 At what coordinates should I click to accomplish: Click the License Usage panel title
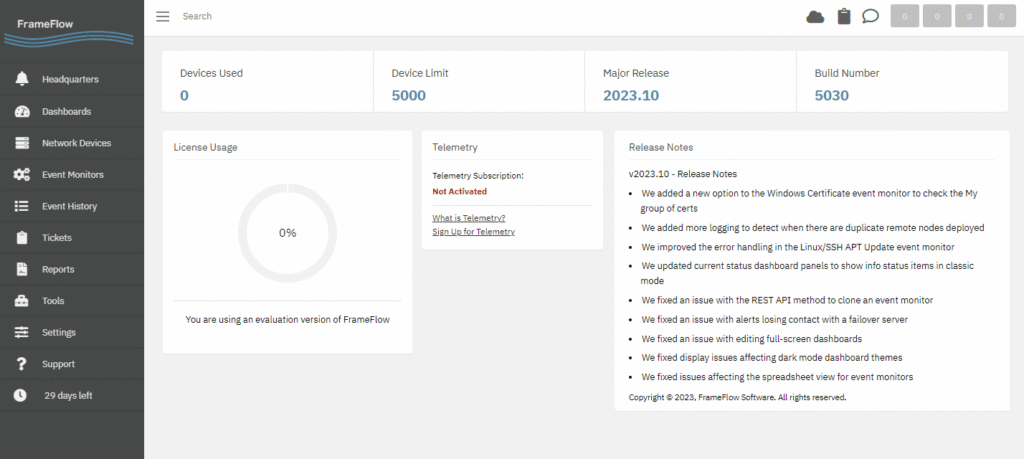205,147
